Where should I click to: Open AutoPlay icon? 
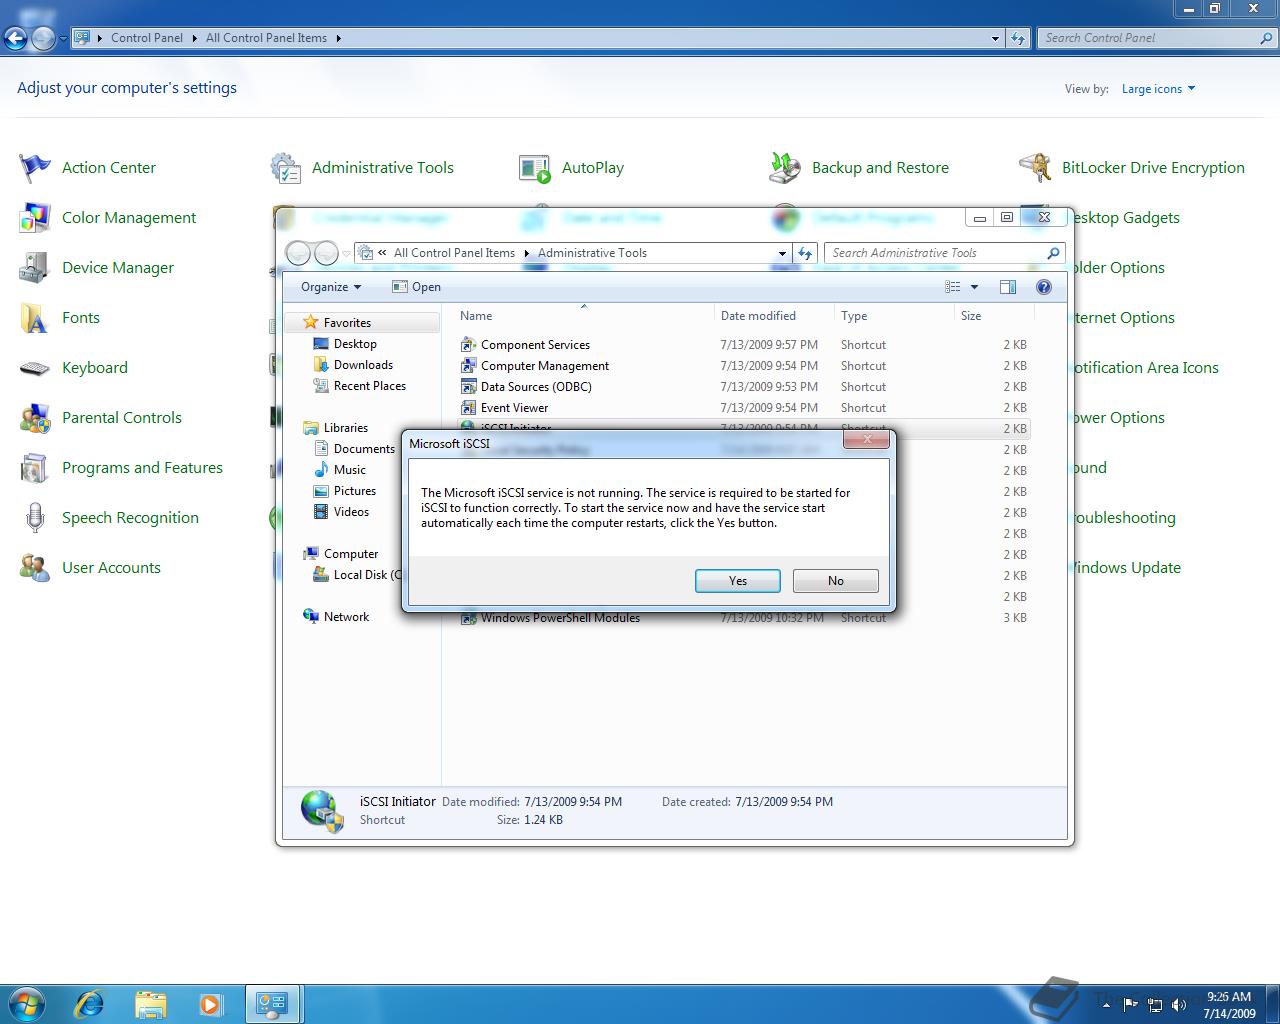tap(535, 167)
